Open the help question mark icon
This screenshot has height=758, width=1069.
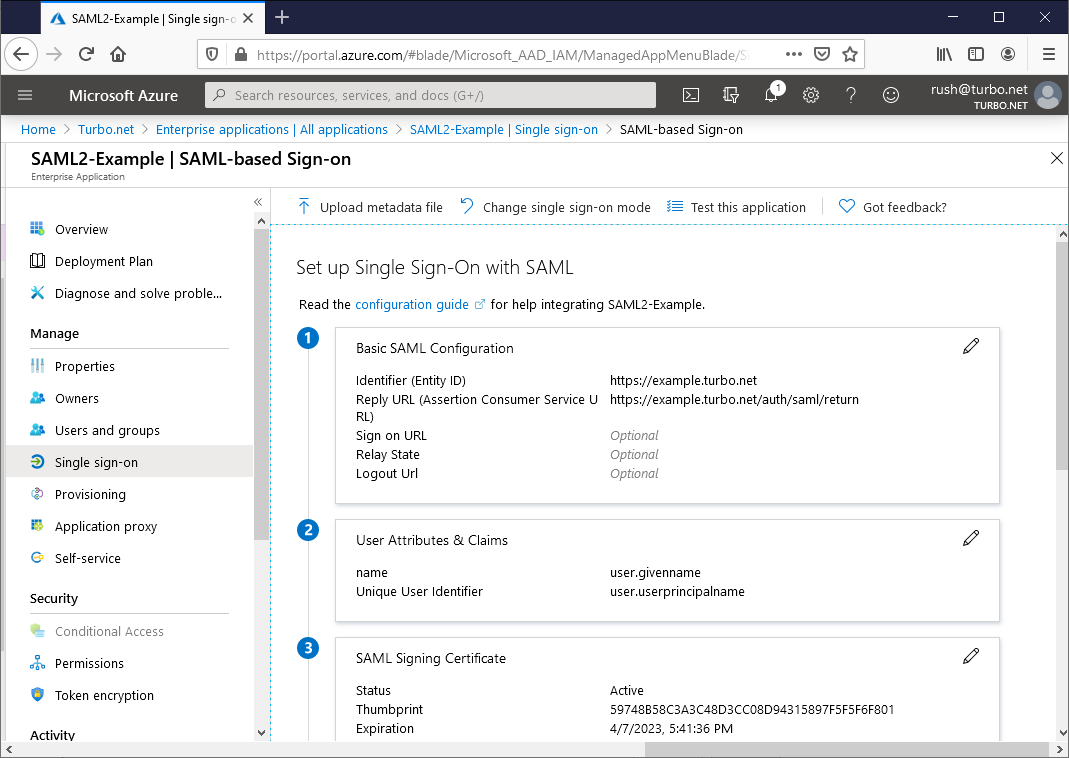coord(850,95)
